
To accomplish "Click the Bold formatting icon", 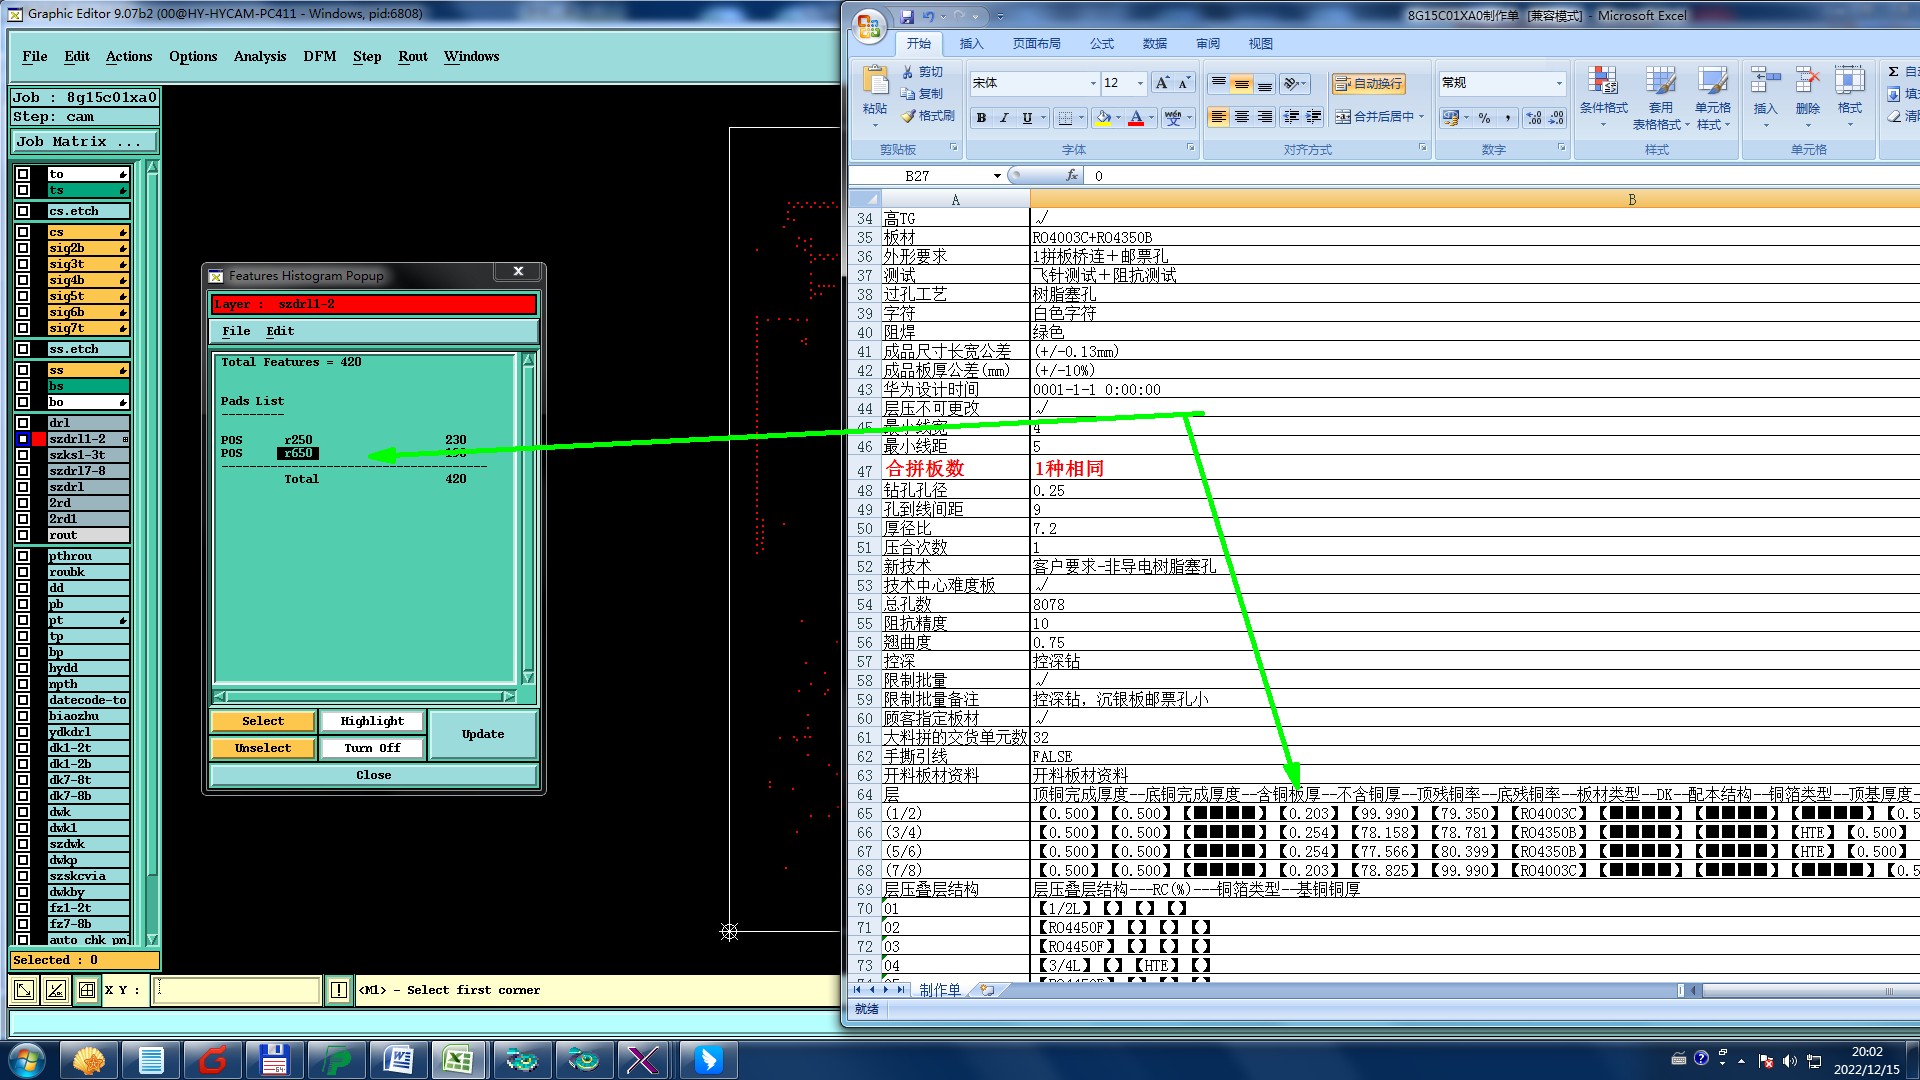I will pyautogui.click(x=981, y=118).
